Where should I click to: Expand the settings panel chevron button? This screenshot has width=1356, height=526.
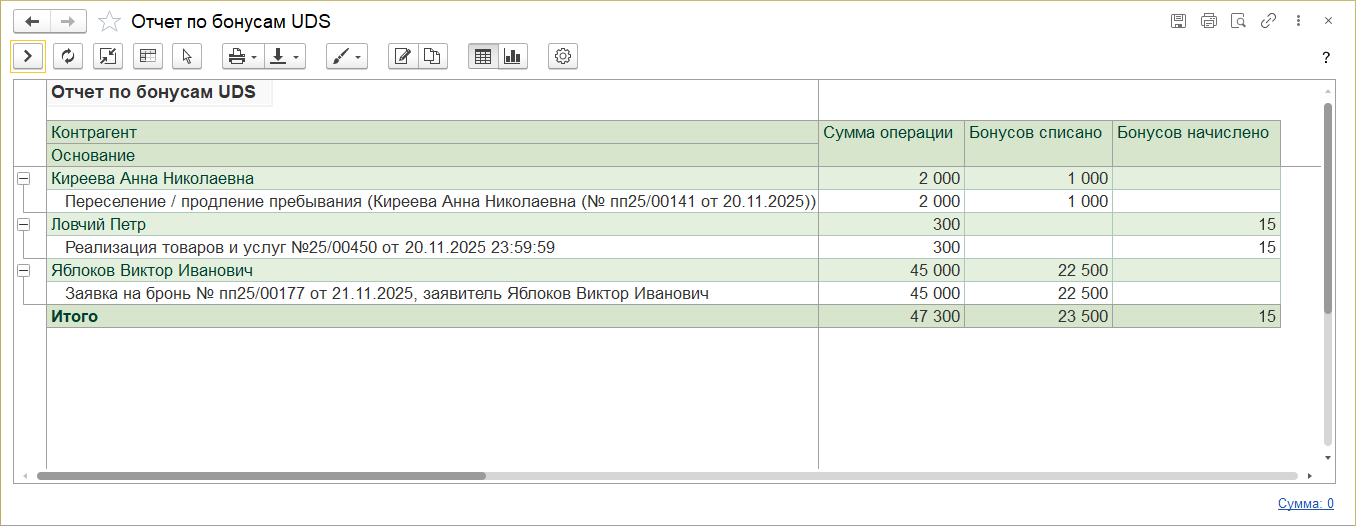point(28,57)
